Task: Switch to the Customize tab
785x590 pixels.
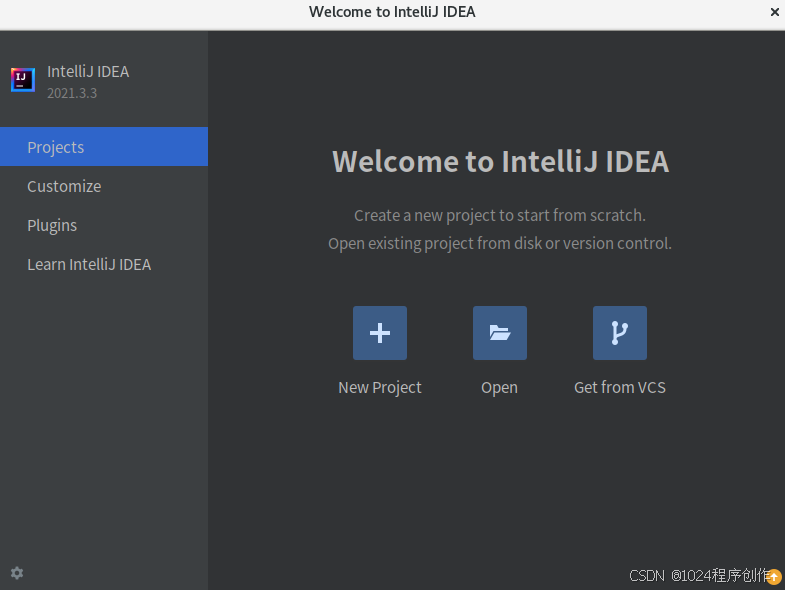Action: [104, 186]
